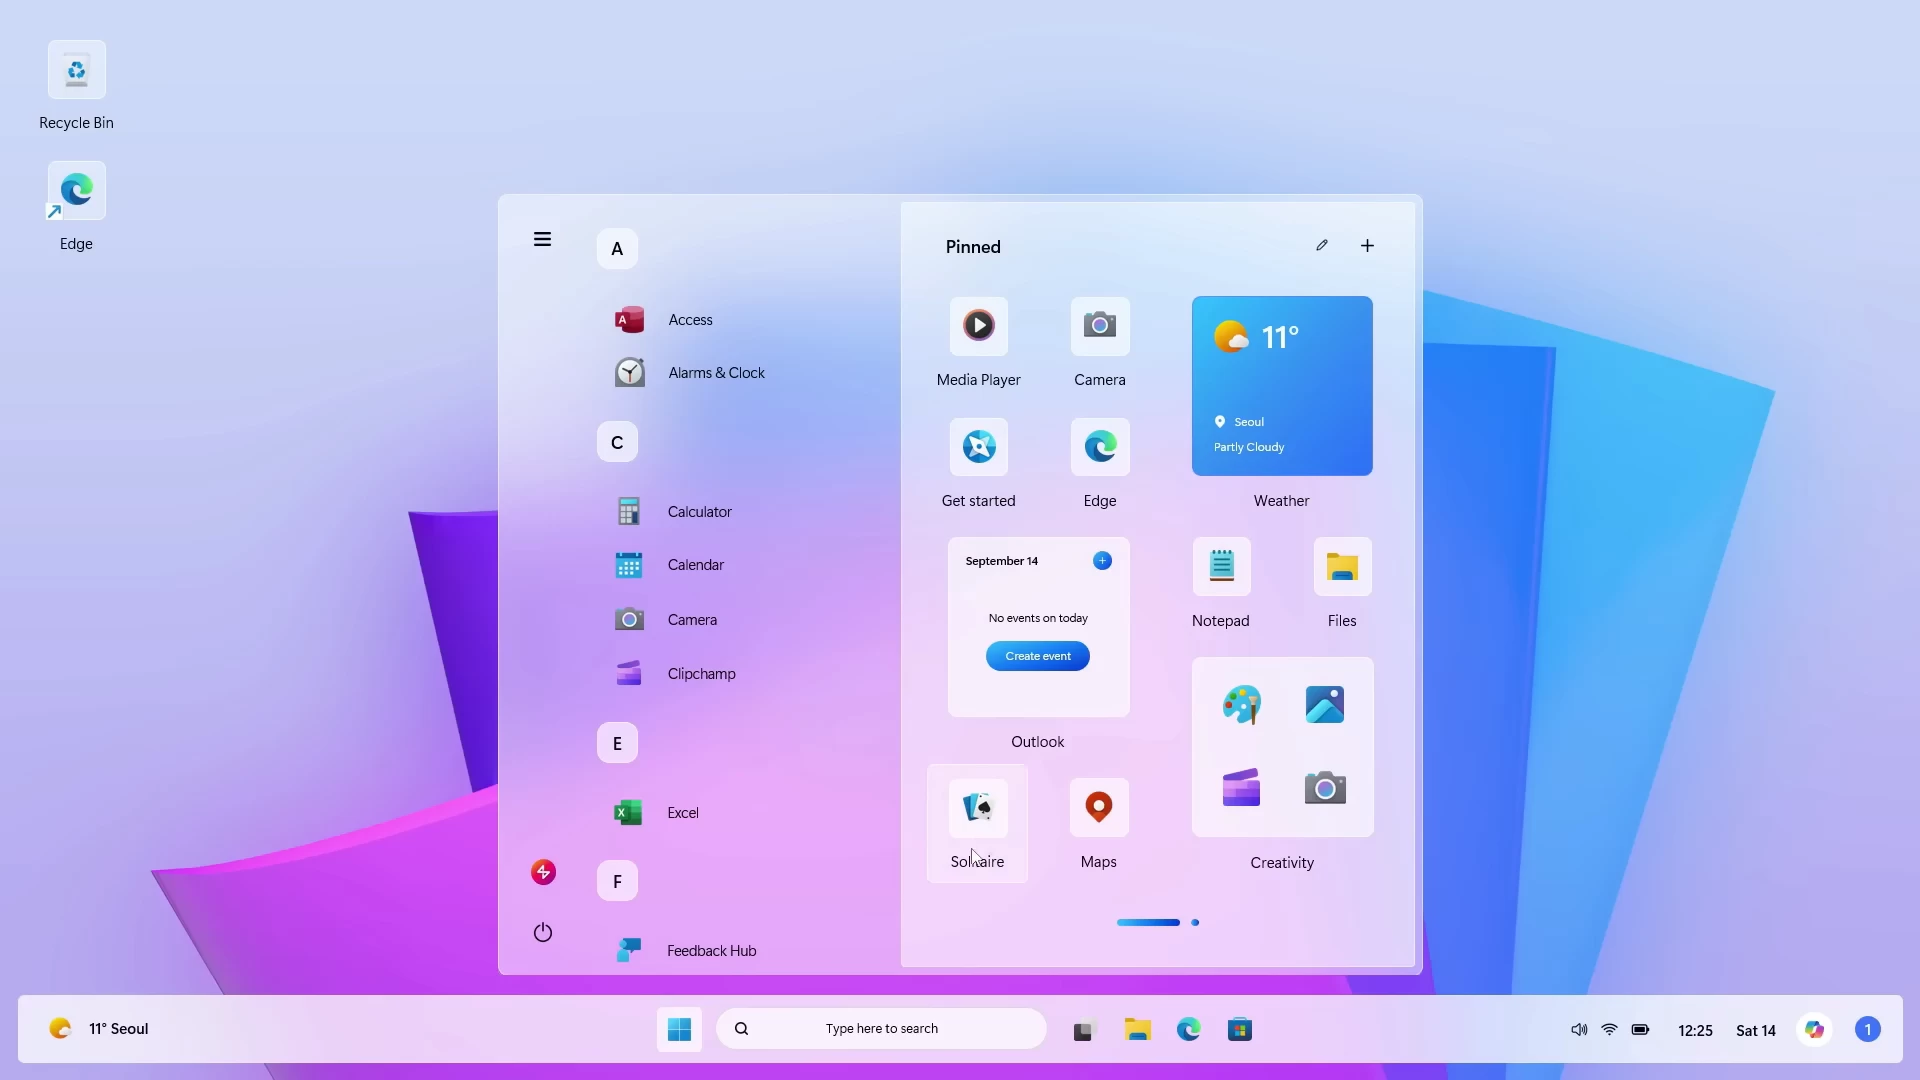Click Create event in the Outlook widget
This screenshot has width=1920, height=1080.
1038,656
